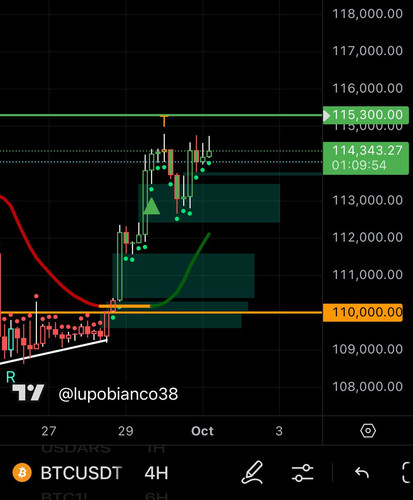Tap the Bitcoin symbol icon
The image size is (413, 500).
[x=22, y=473]
